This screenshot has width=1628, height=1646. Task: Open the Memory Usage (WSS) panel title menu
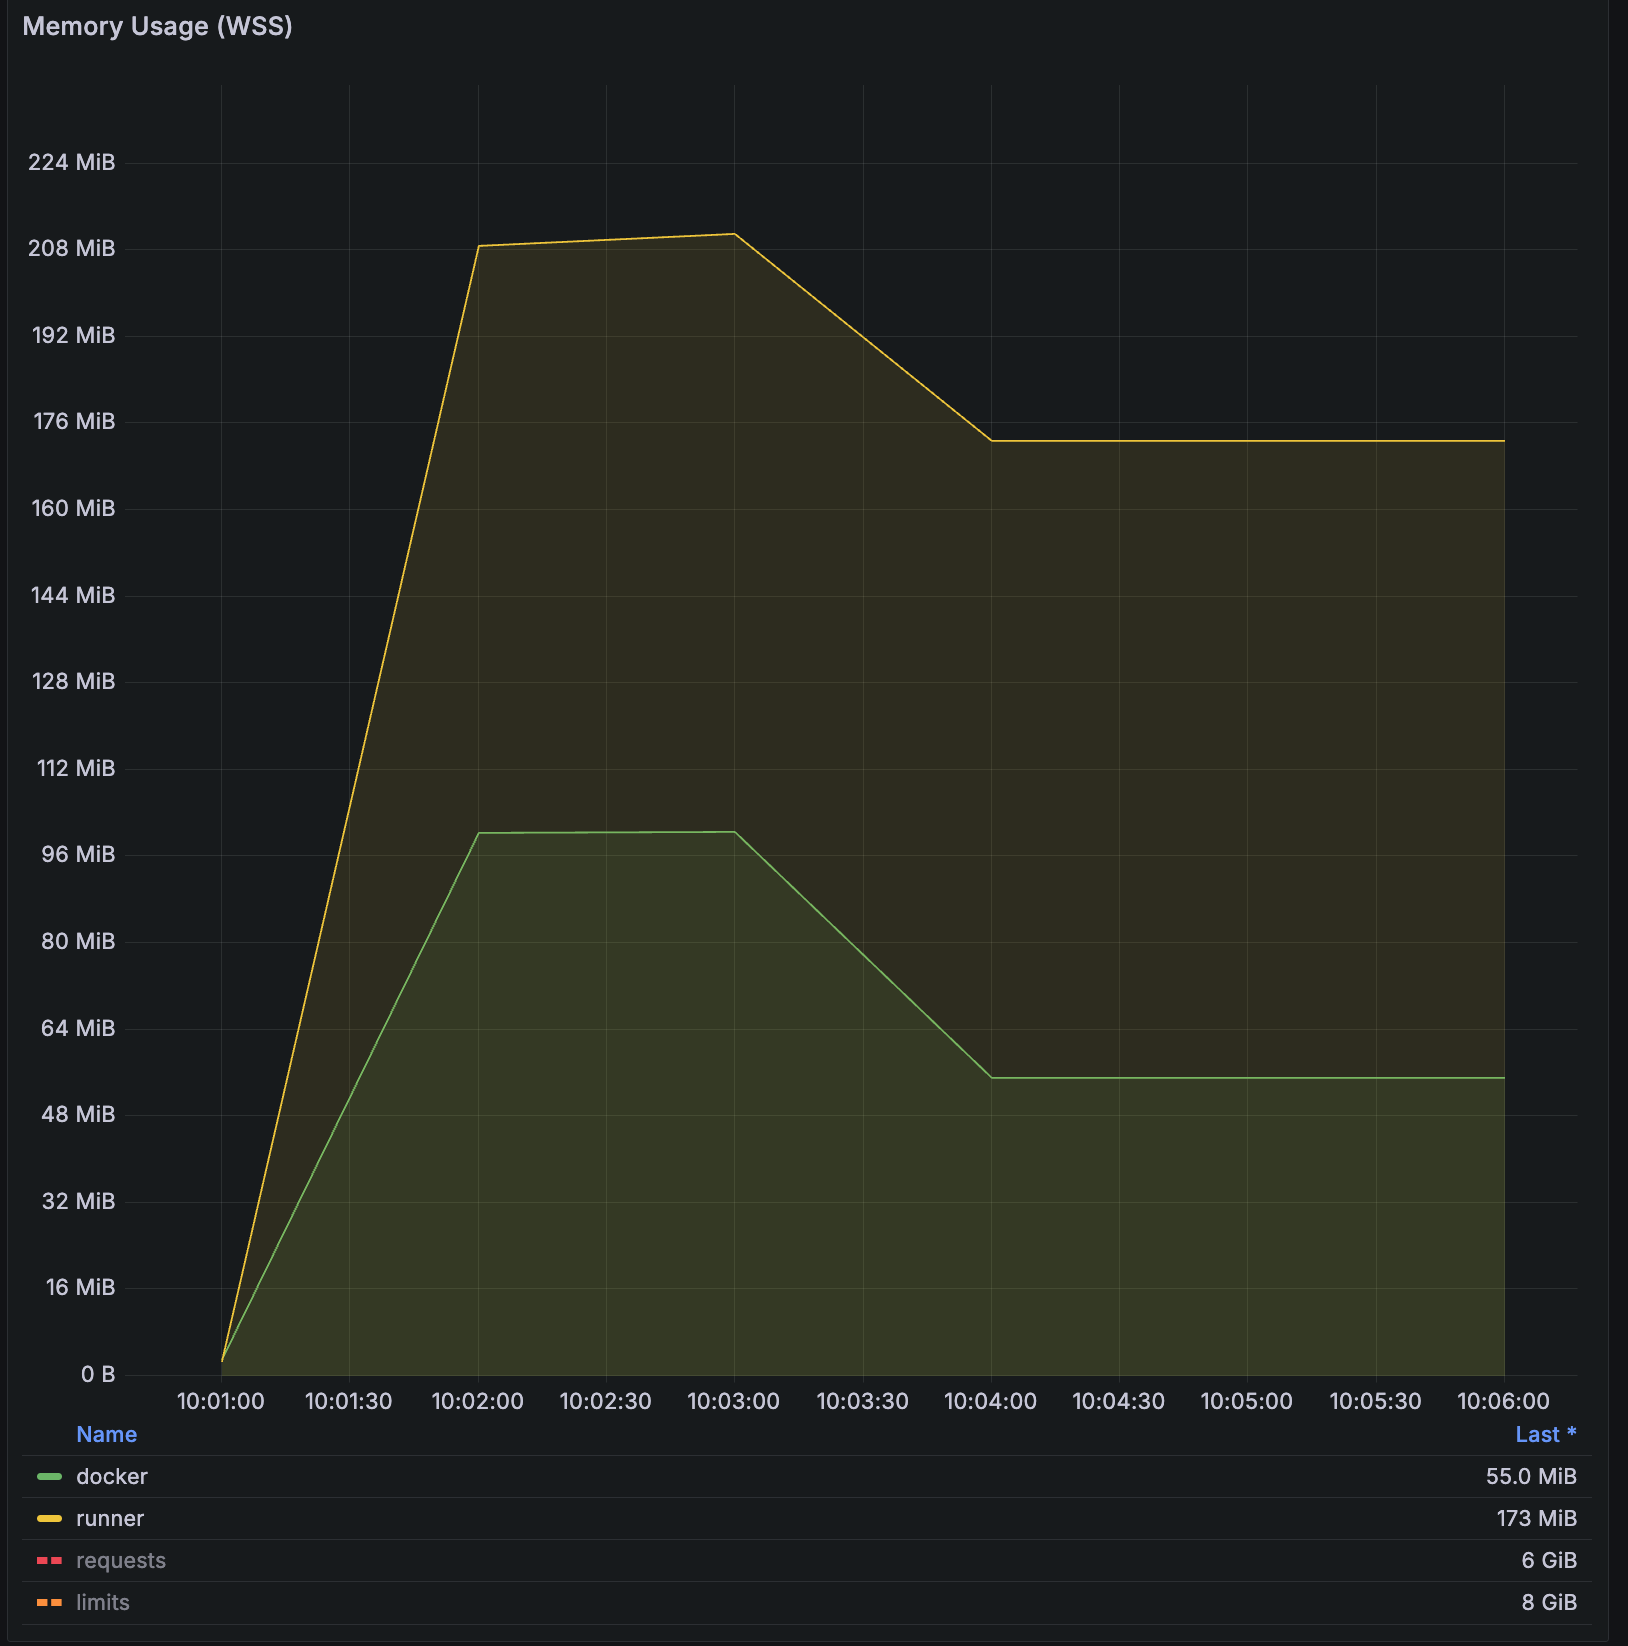pyautogui.click(x=157, y=26)
